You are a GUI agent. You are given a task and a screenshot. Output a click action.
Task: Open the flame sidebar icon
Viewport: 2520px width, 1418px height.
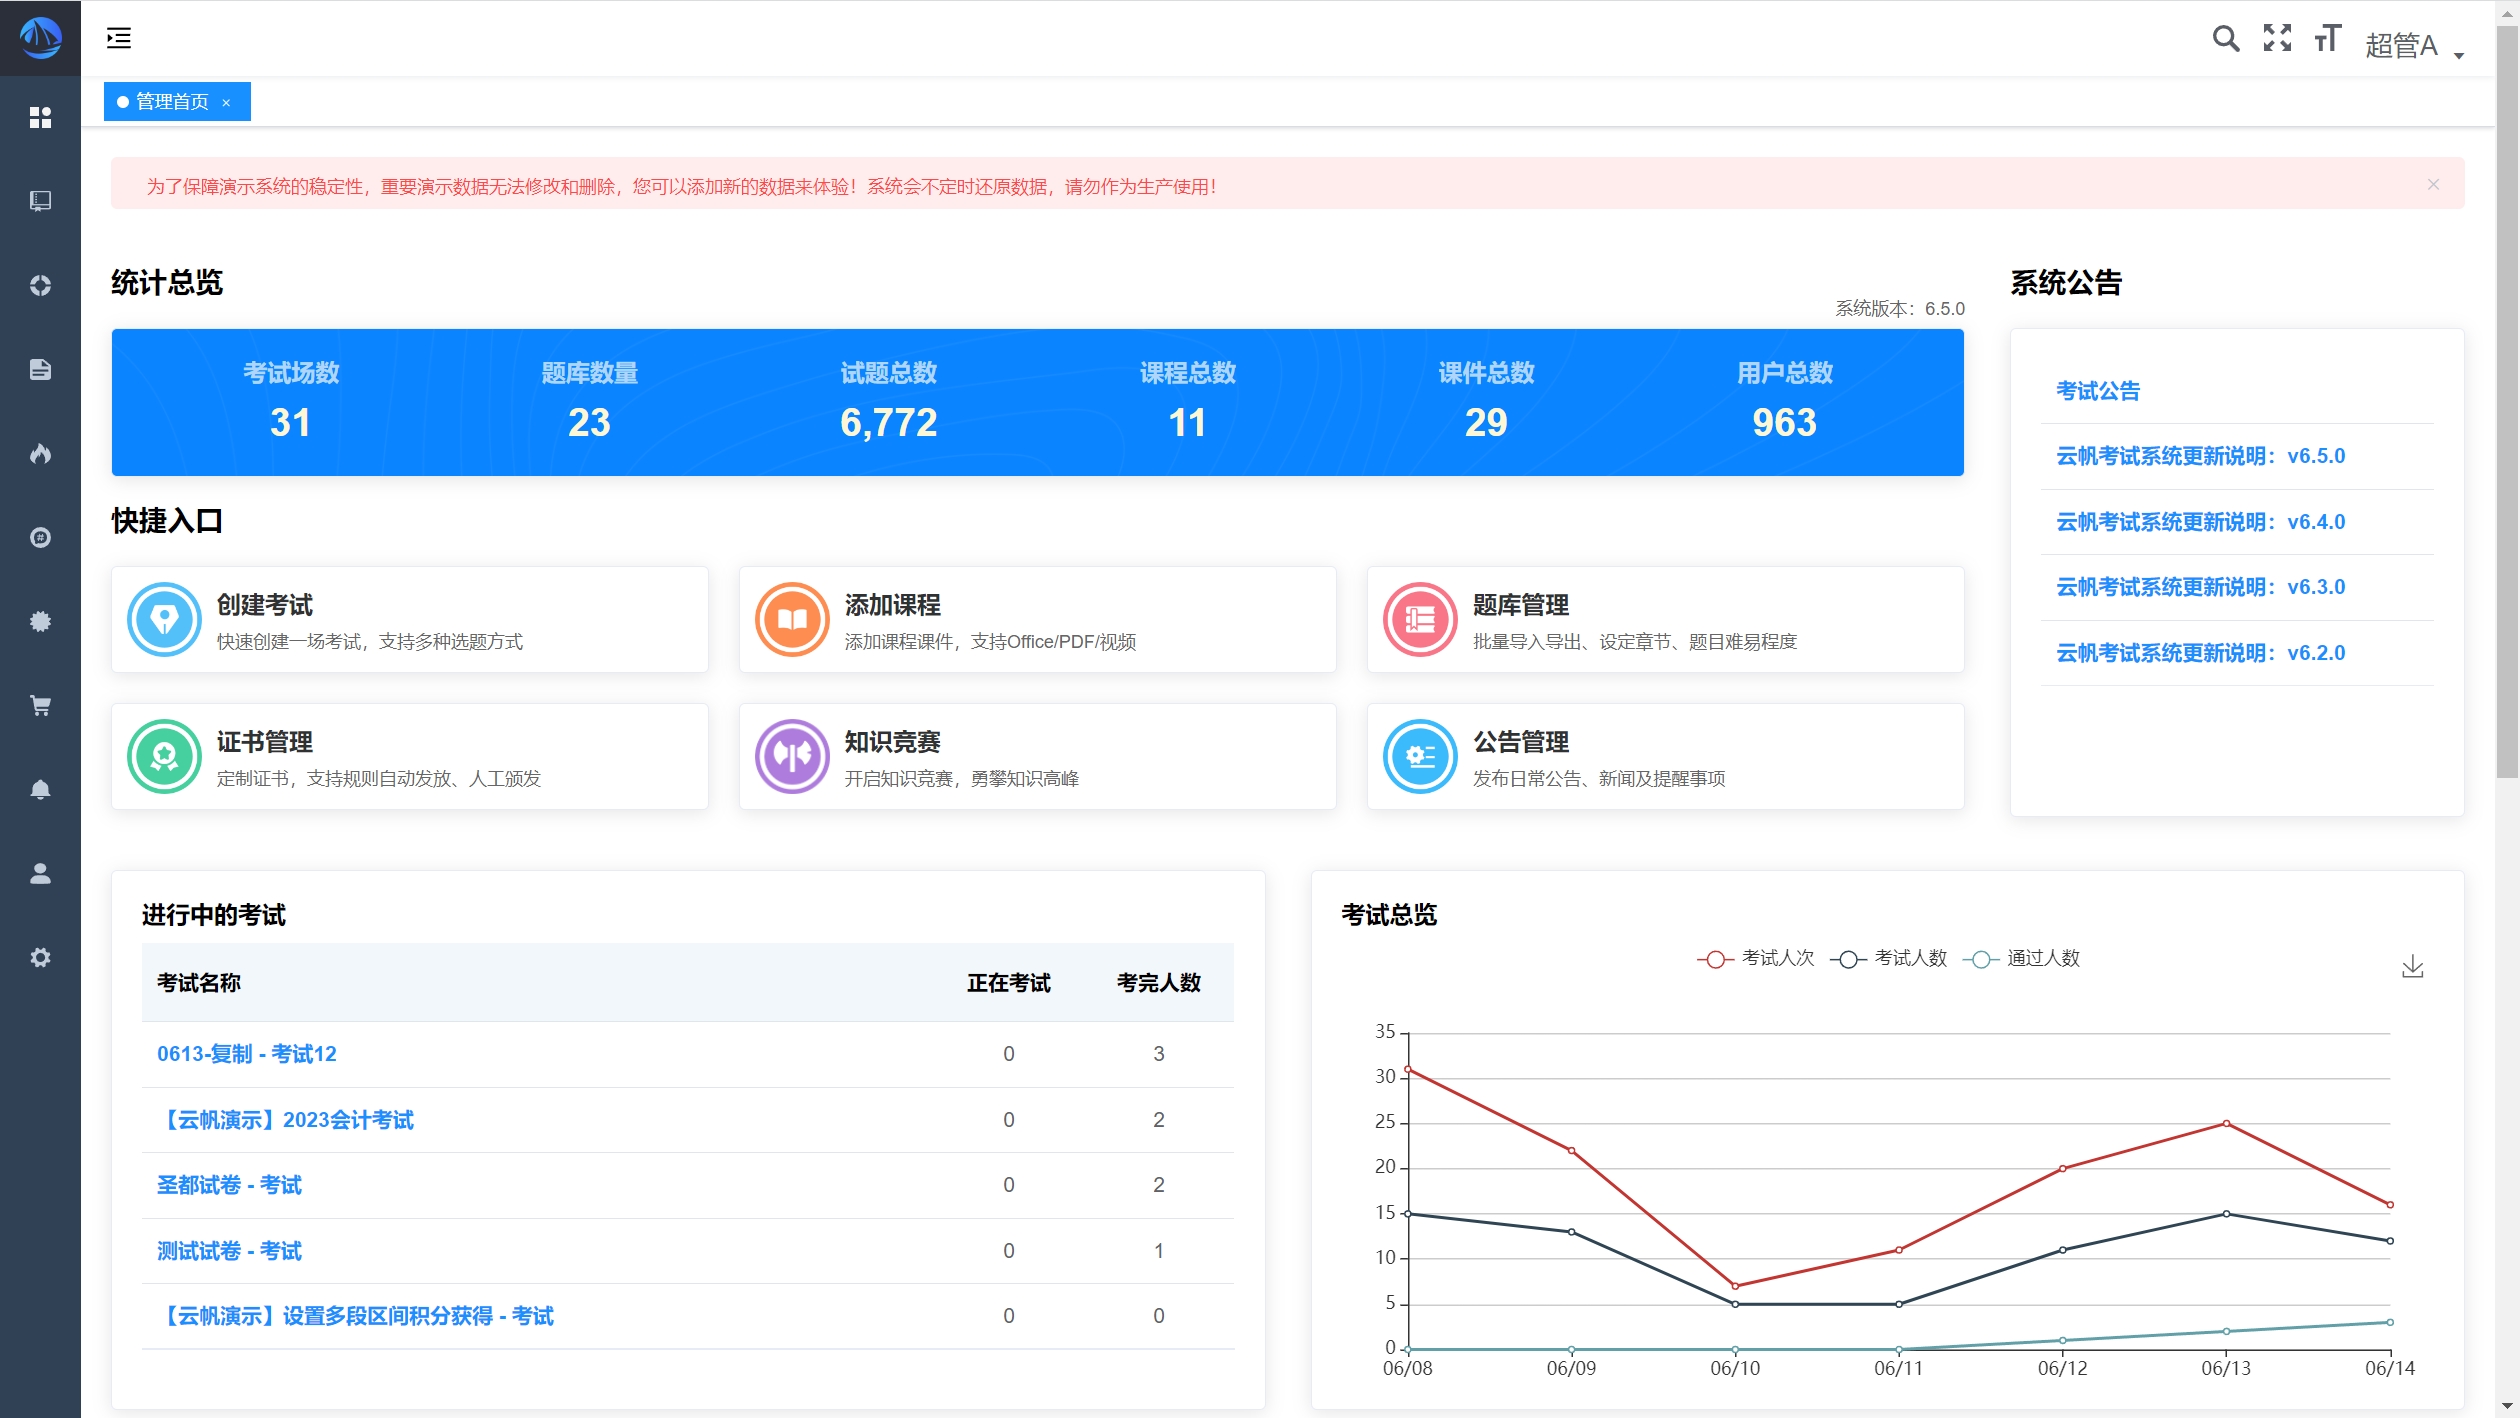[x=40, y=453]
